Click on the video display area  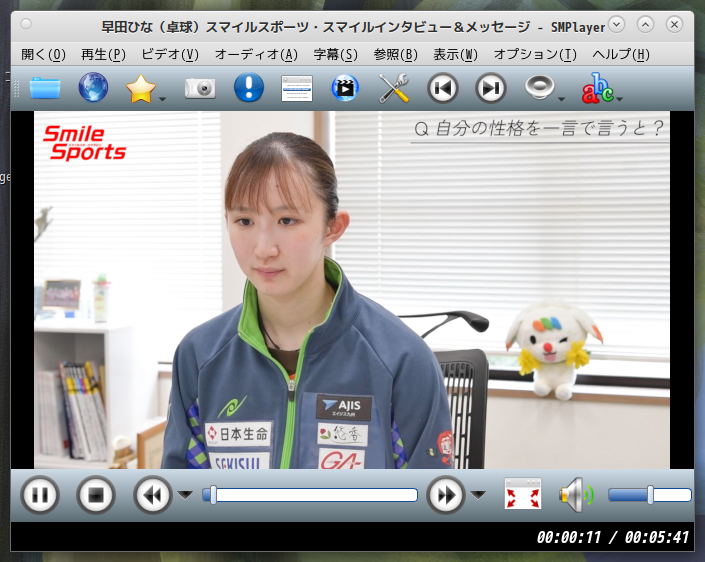[x=352, y=290]
